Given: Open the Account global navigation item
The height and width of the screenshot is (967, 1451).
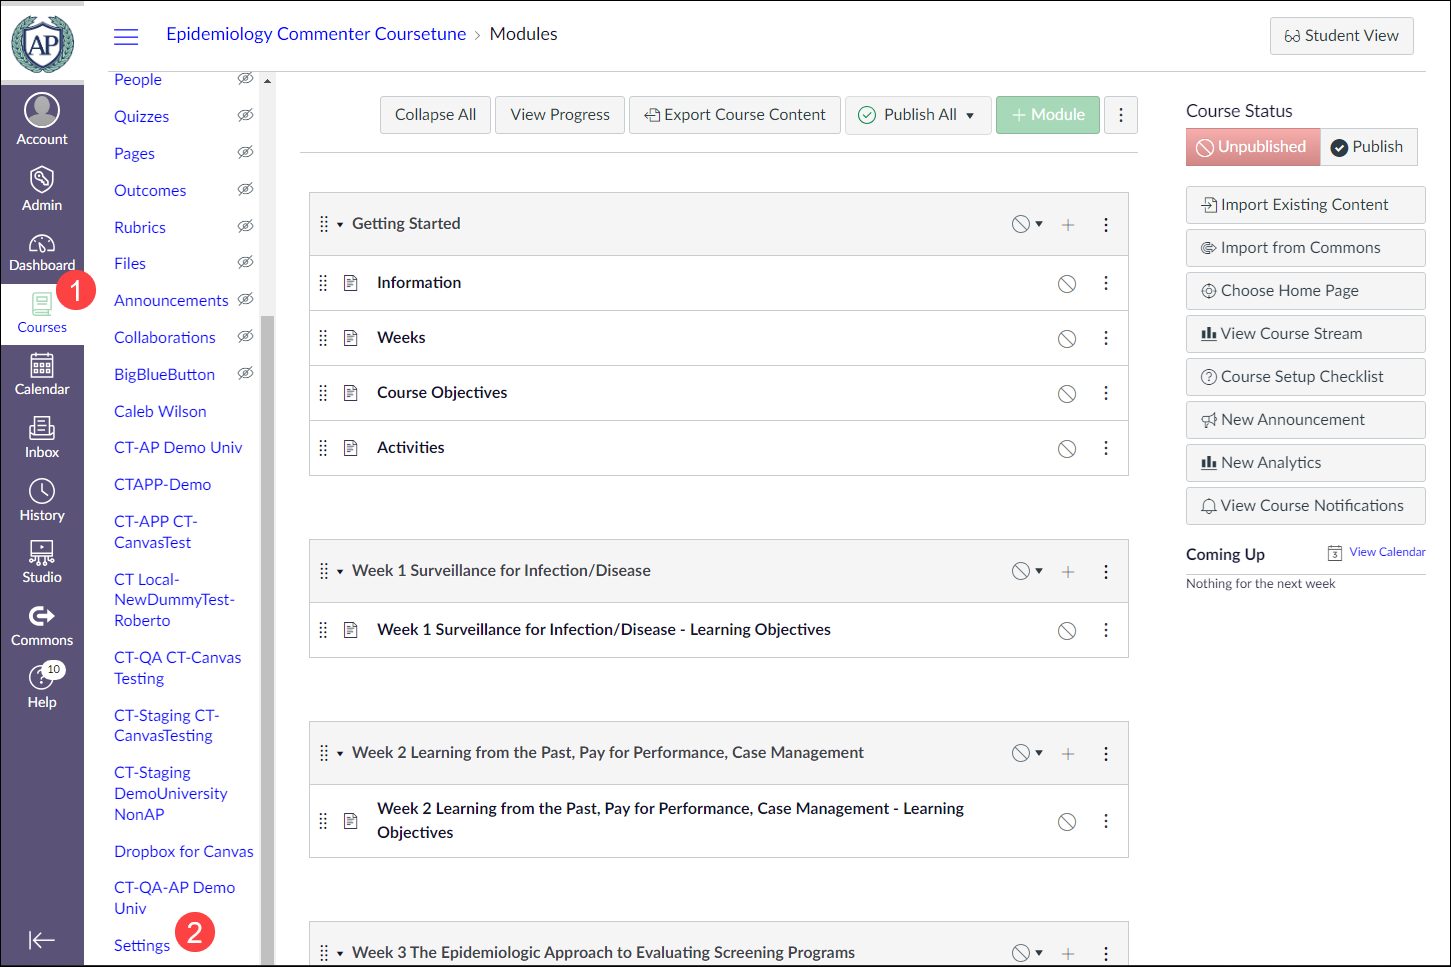Looking at the screenshot, I should [x=42, y=120].
